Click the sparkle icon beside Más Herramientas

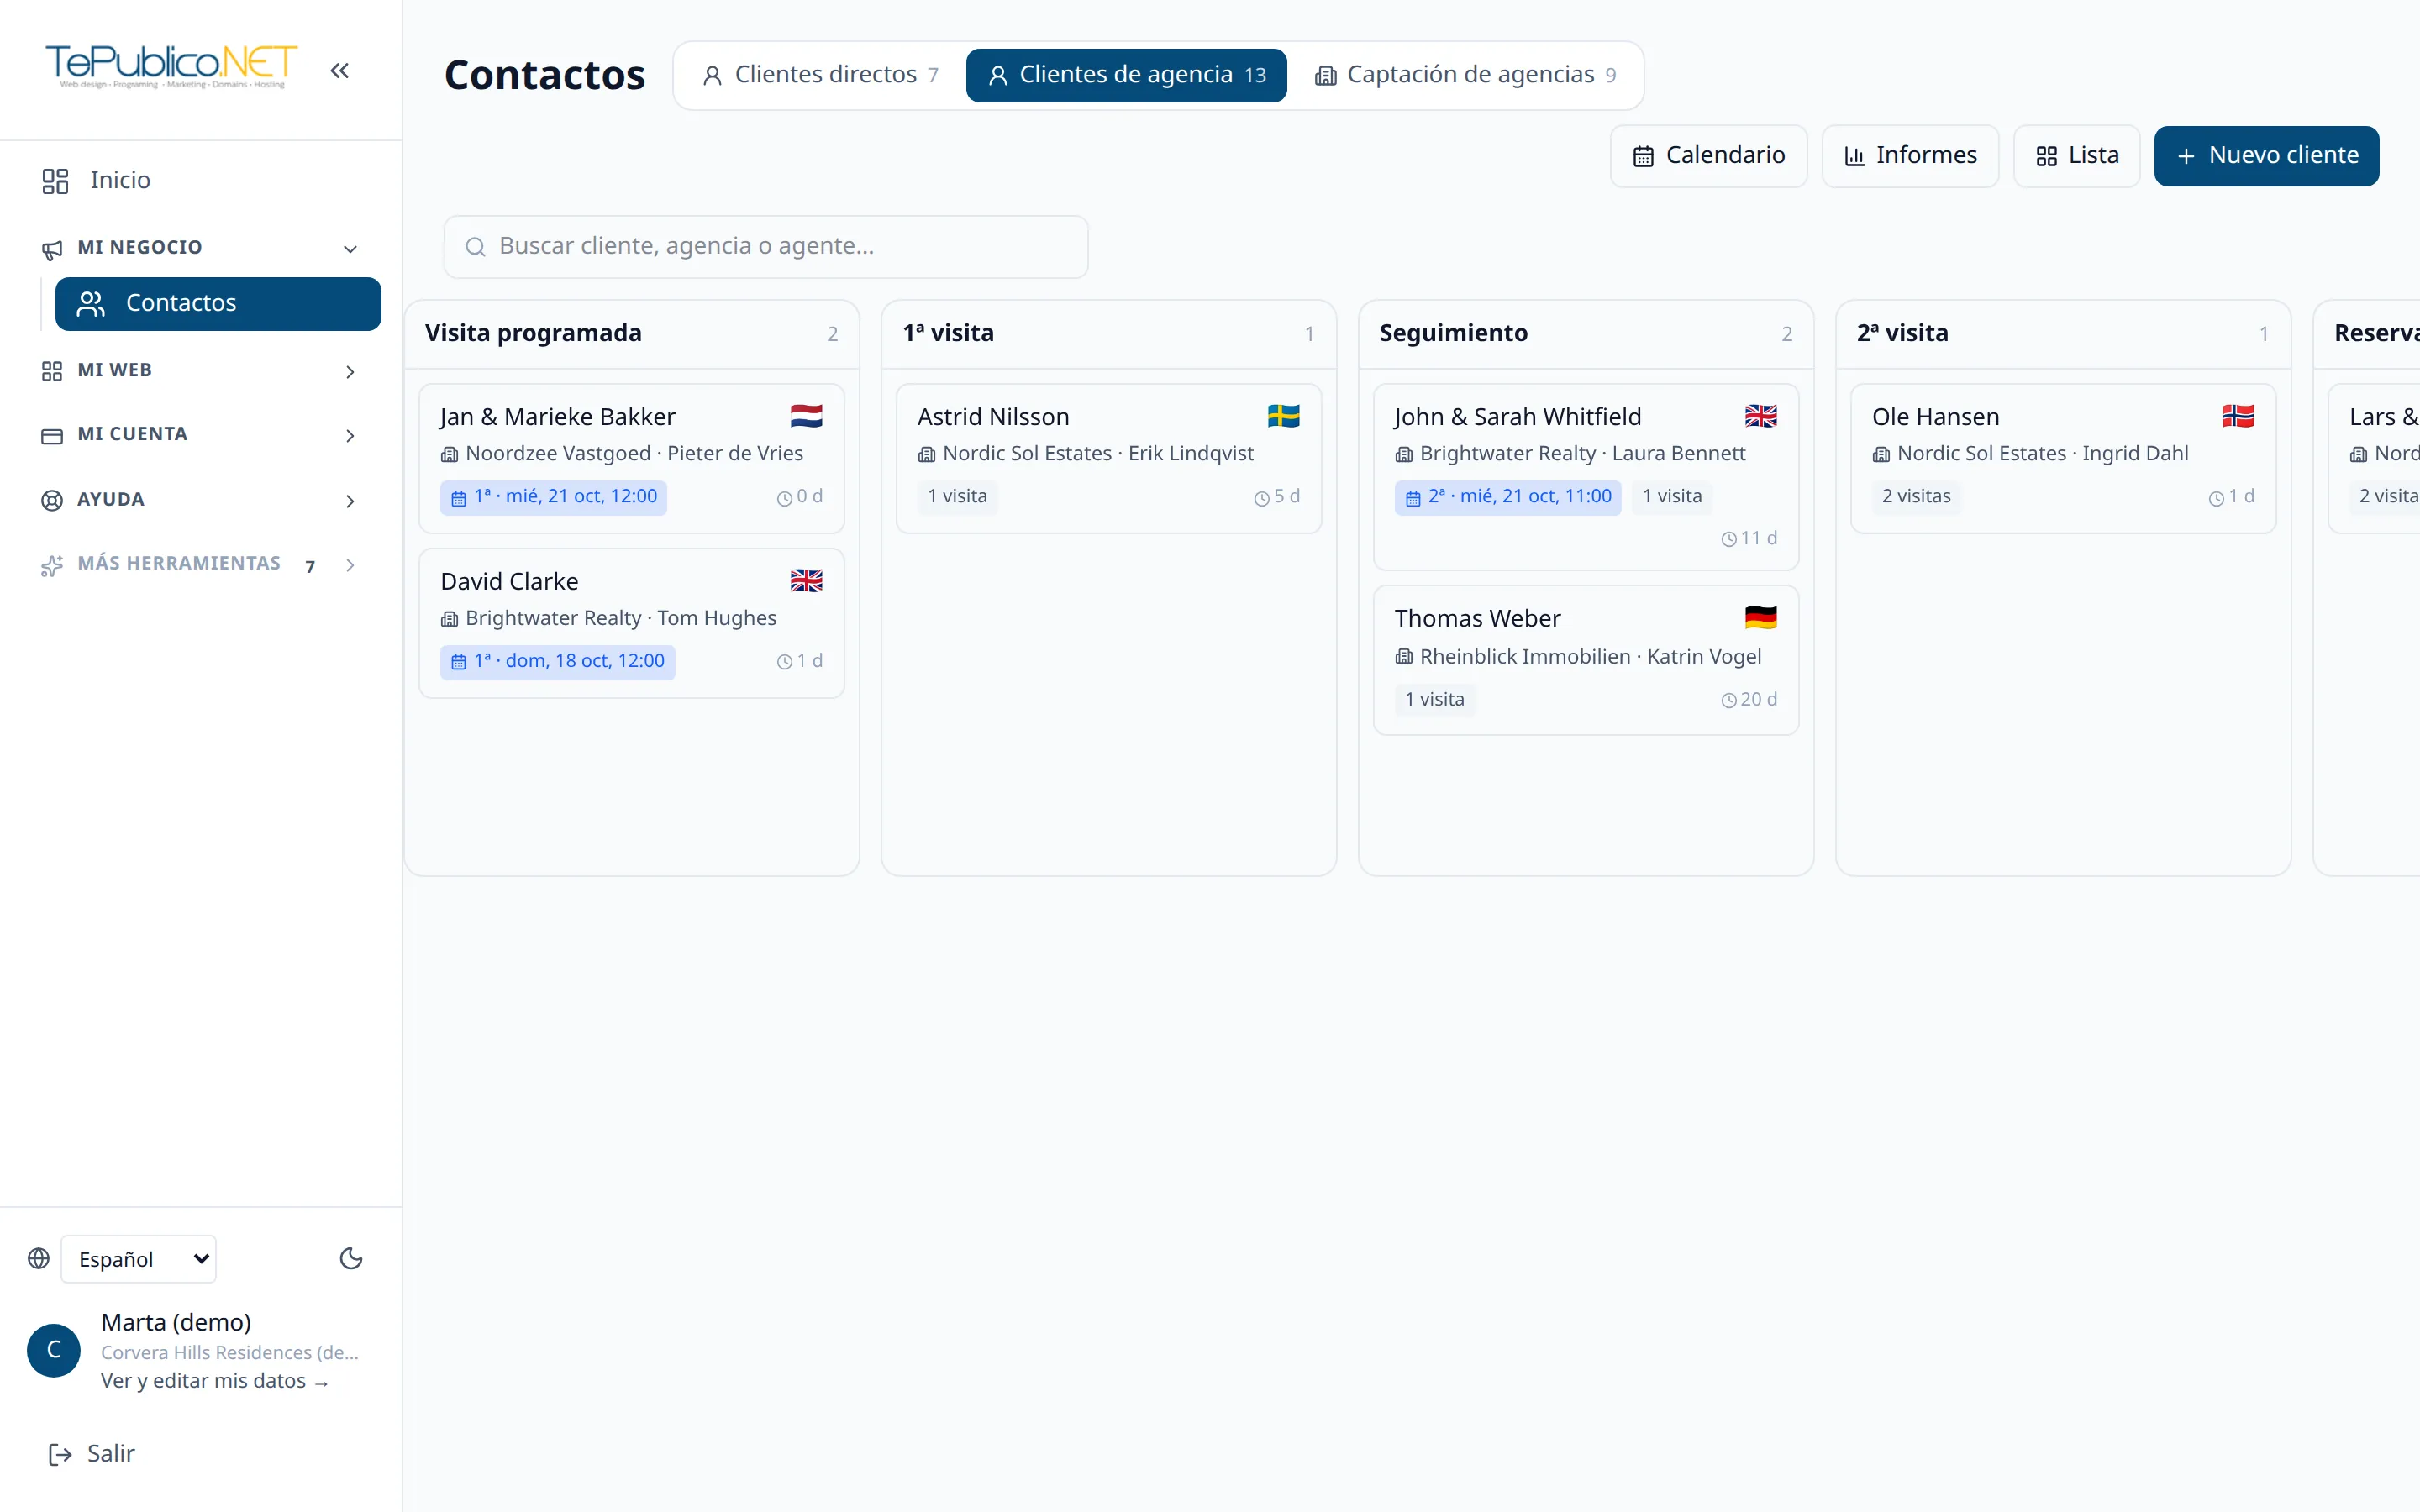(52, 566)
